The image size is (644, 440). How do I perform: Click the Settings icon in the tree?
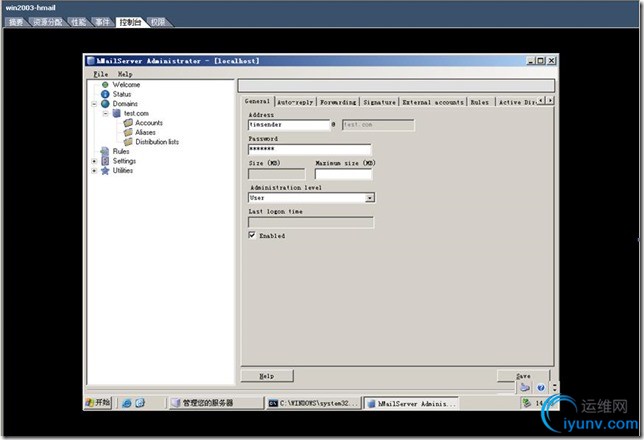(105, 161)
